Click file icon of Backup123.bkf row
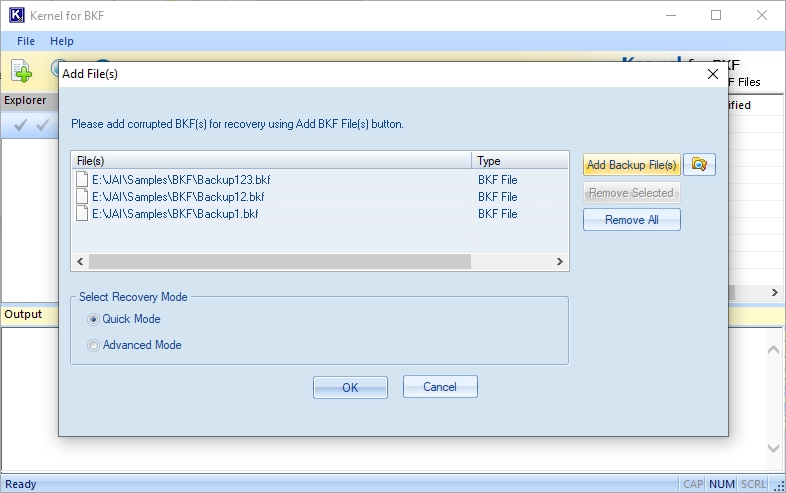Screen dimensions: 786x493 tap(82, 180)
